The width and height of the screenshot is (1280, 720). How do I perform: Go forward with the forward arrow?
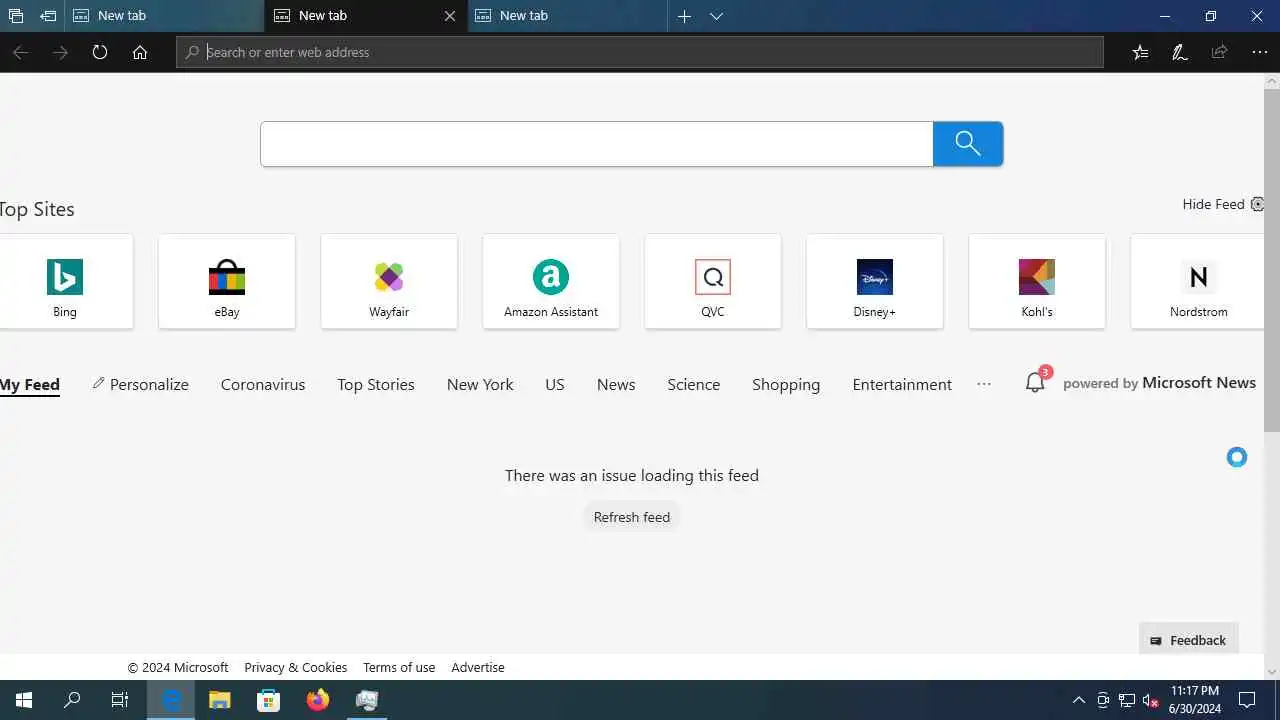point(60,52)
